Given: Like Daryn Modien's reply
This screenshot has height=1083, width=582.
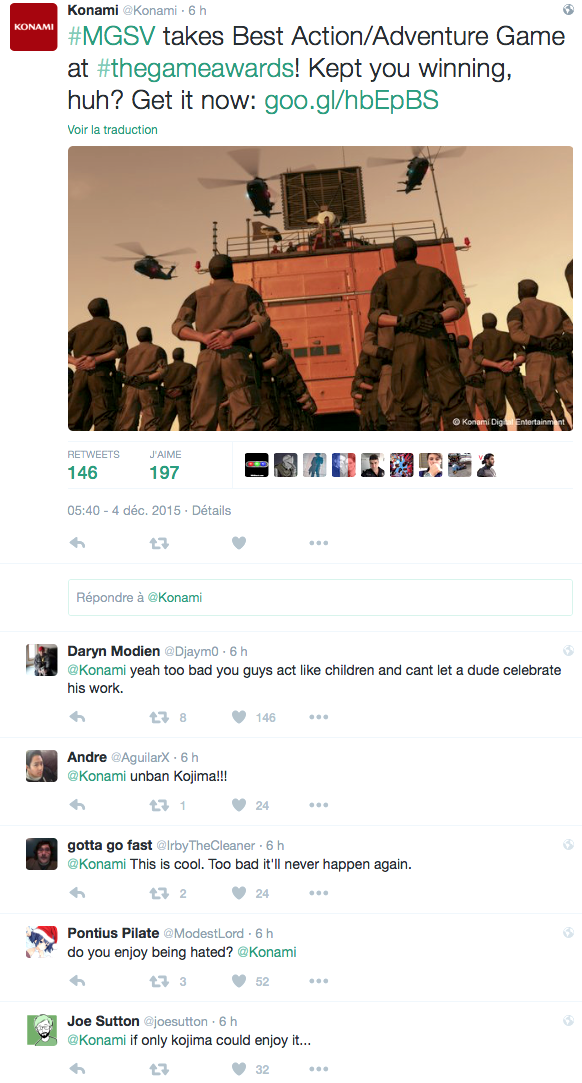Looking at the screenshot, I should [239, 717].
